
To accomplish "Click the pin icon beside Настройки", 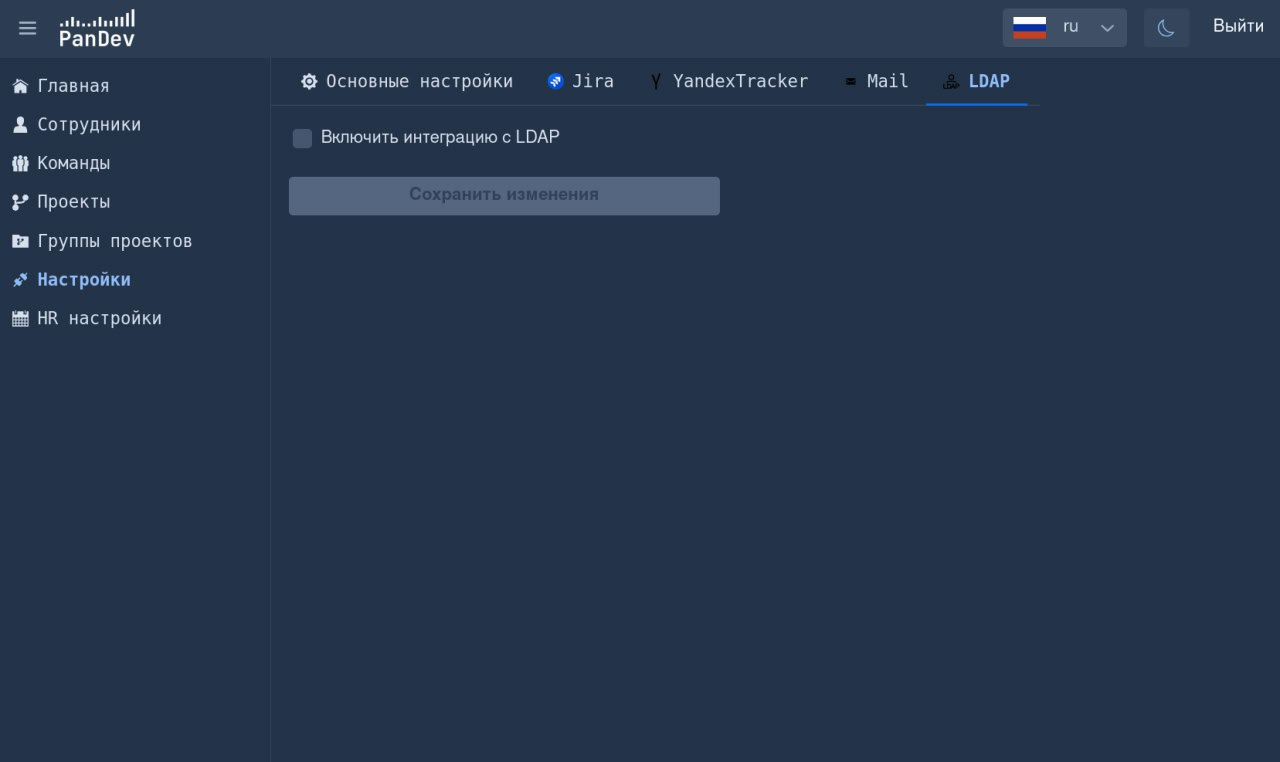I will pyautogui.click(x=20, y=280).
